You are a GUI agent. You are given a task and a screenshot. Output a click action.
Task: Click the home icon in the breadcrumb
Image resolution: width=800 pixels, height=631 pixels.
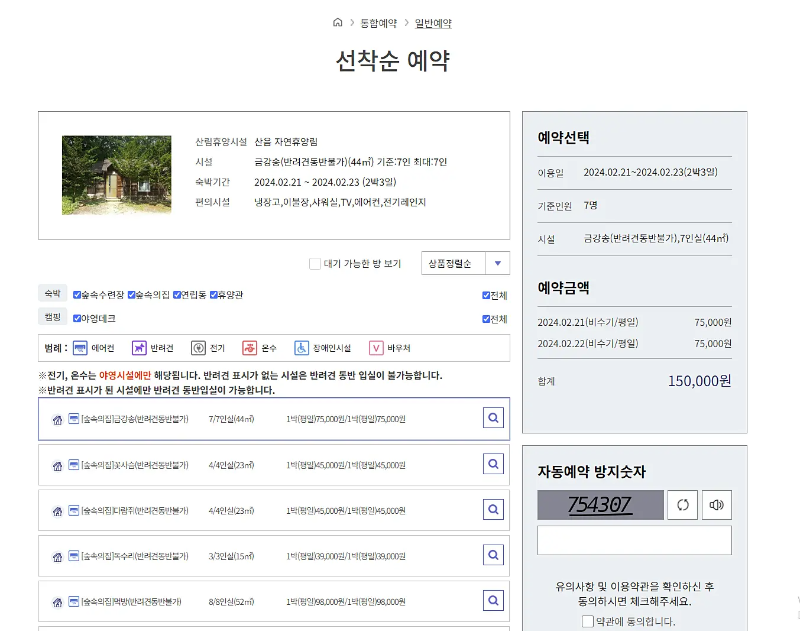point(337,21)
